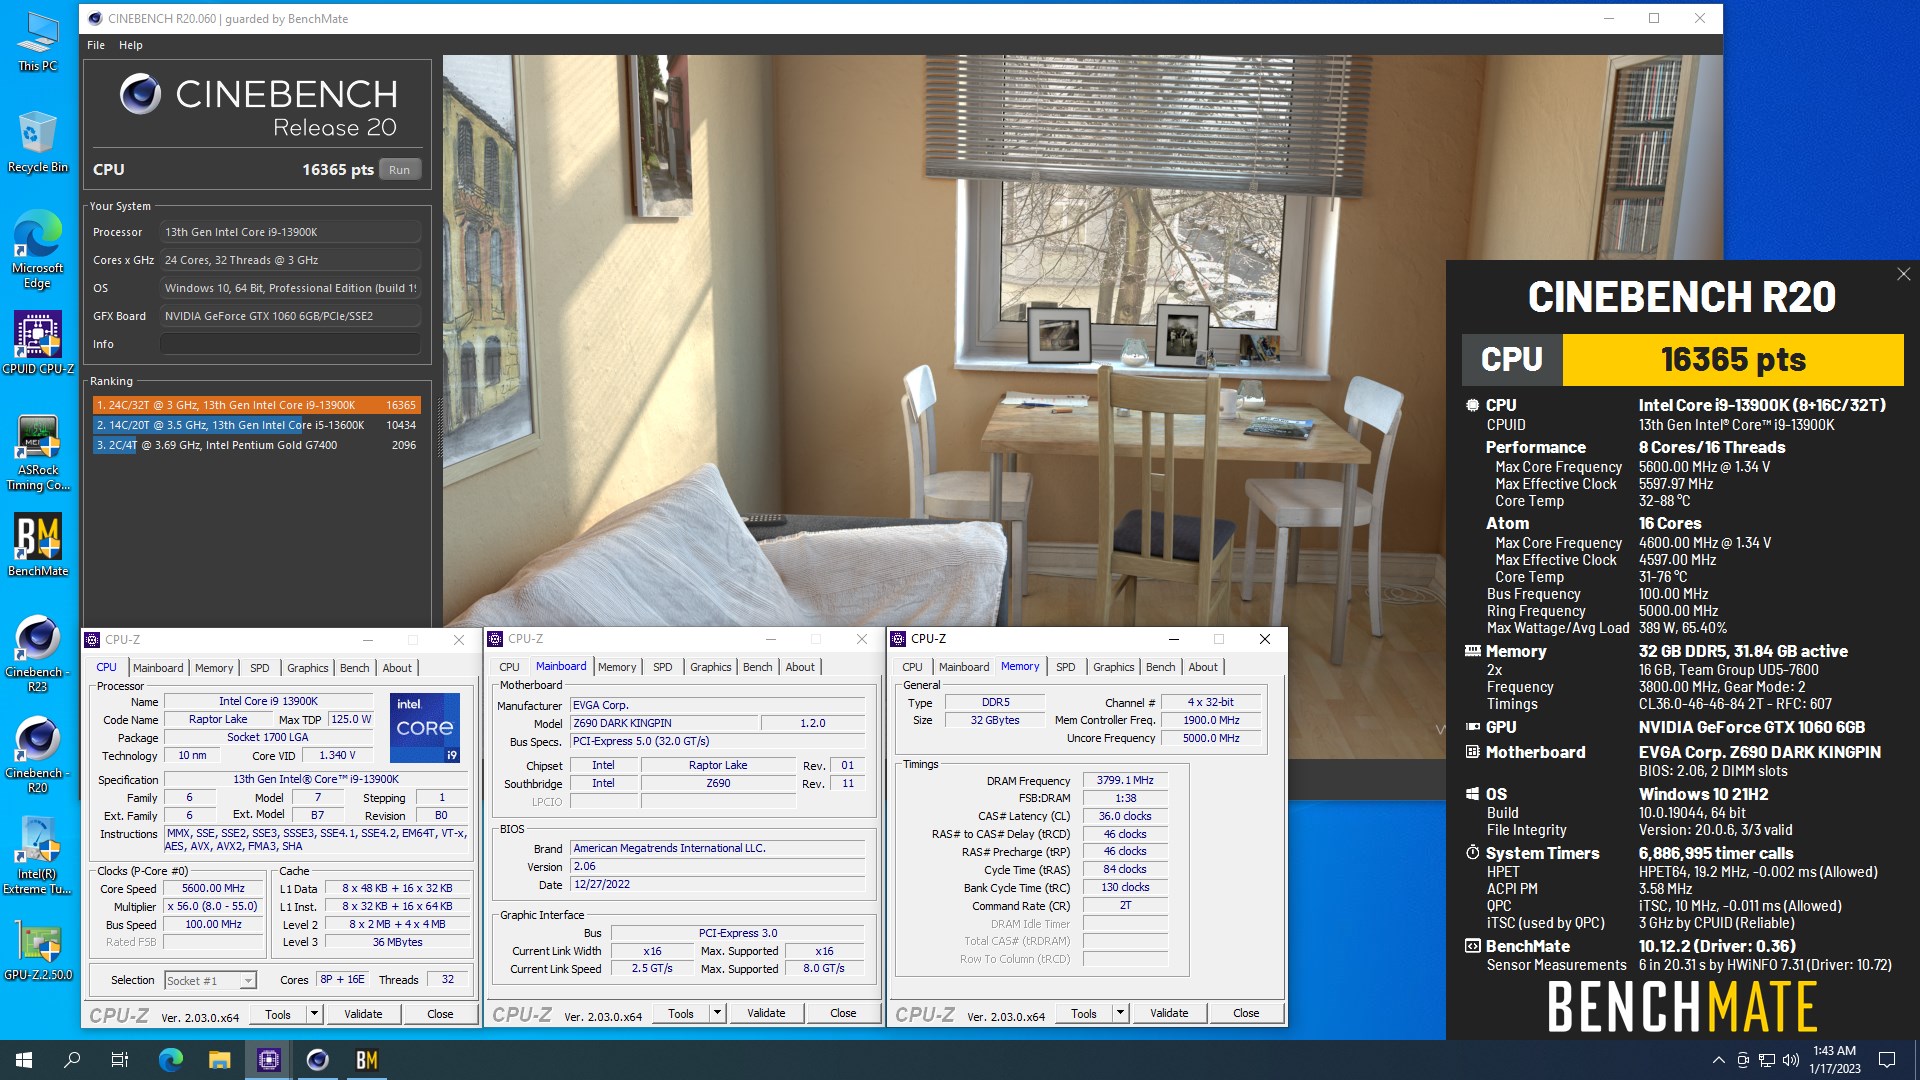Open Bench tab in first CPU-Z window
The height and width of the screenshot is (1080, 1920).
tap(355, 668)
